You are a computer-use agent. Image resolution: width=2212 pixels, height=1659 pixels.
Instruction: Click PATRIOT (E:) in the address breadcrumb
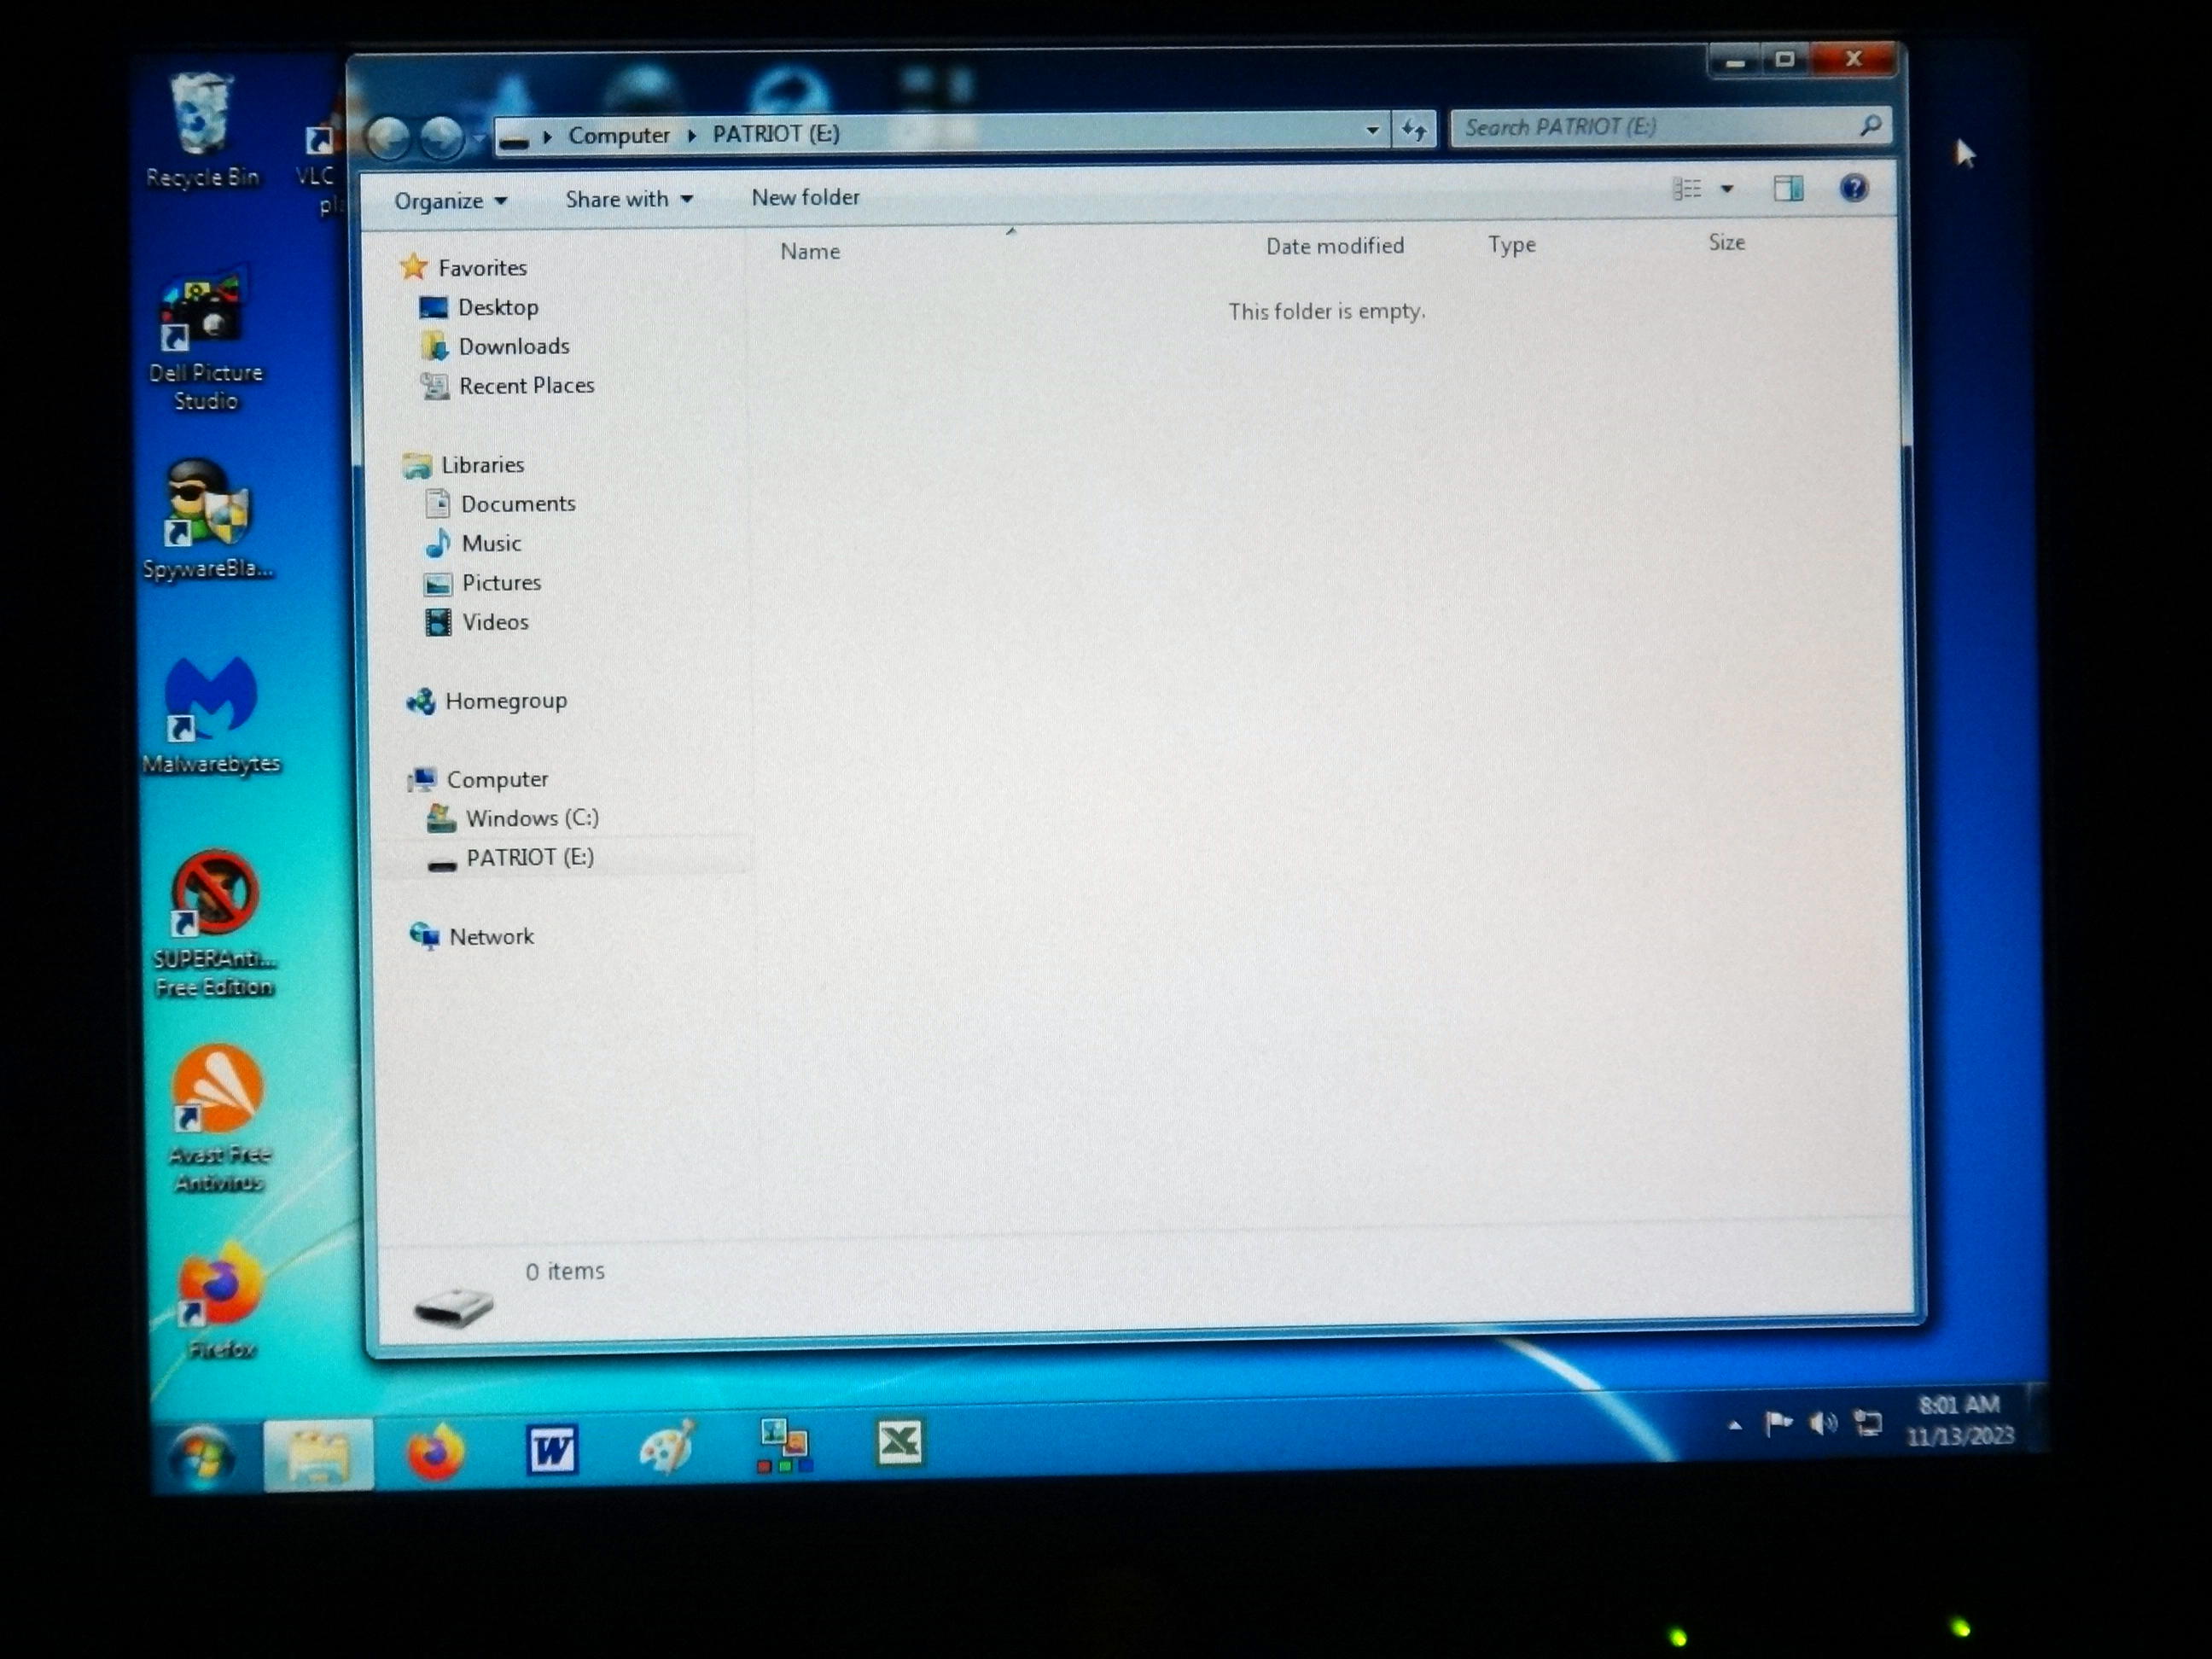pyautogui.click(x=776, y=133)
